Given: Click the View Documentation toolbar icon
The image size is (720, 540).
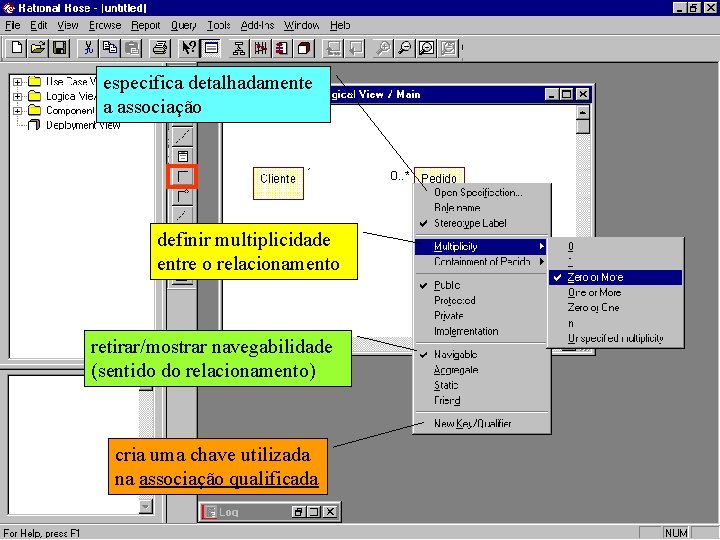Looking at the screenshot, I should coord(211,48).
